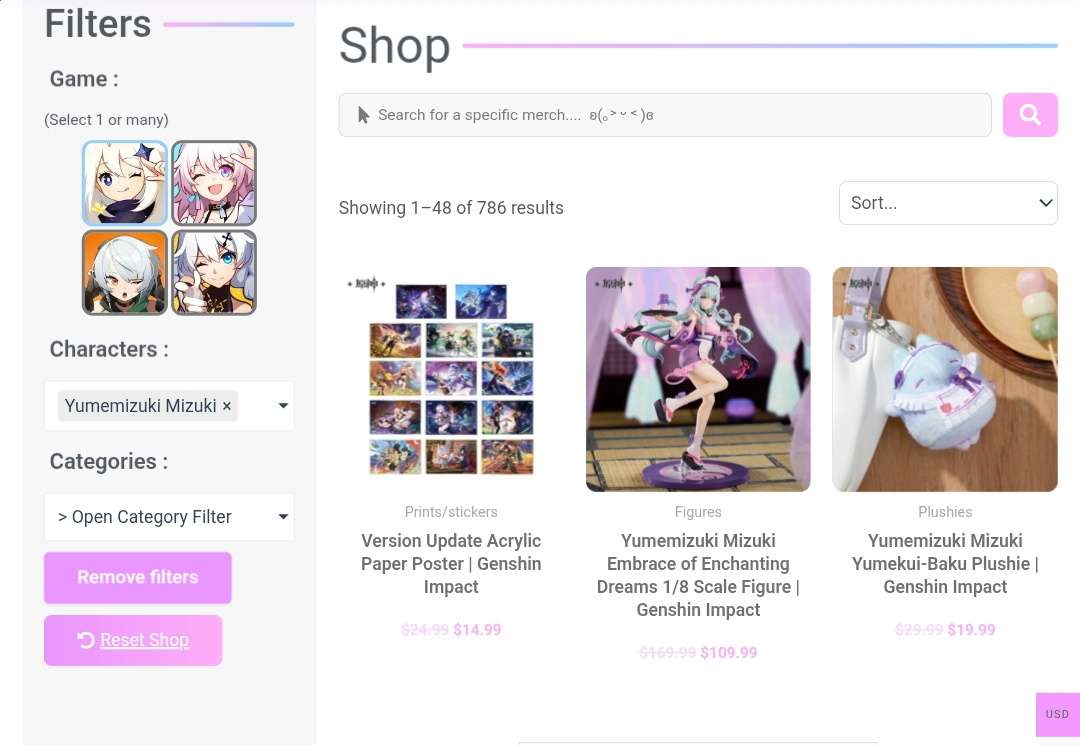The height and width of the screenshot is (745, 1080).
Task: Click the $14.99 sale price
Action: [x=477, y=630]
